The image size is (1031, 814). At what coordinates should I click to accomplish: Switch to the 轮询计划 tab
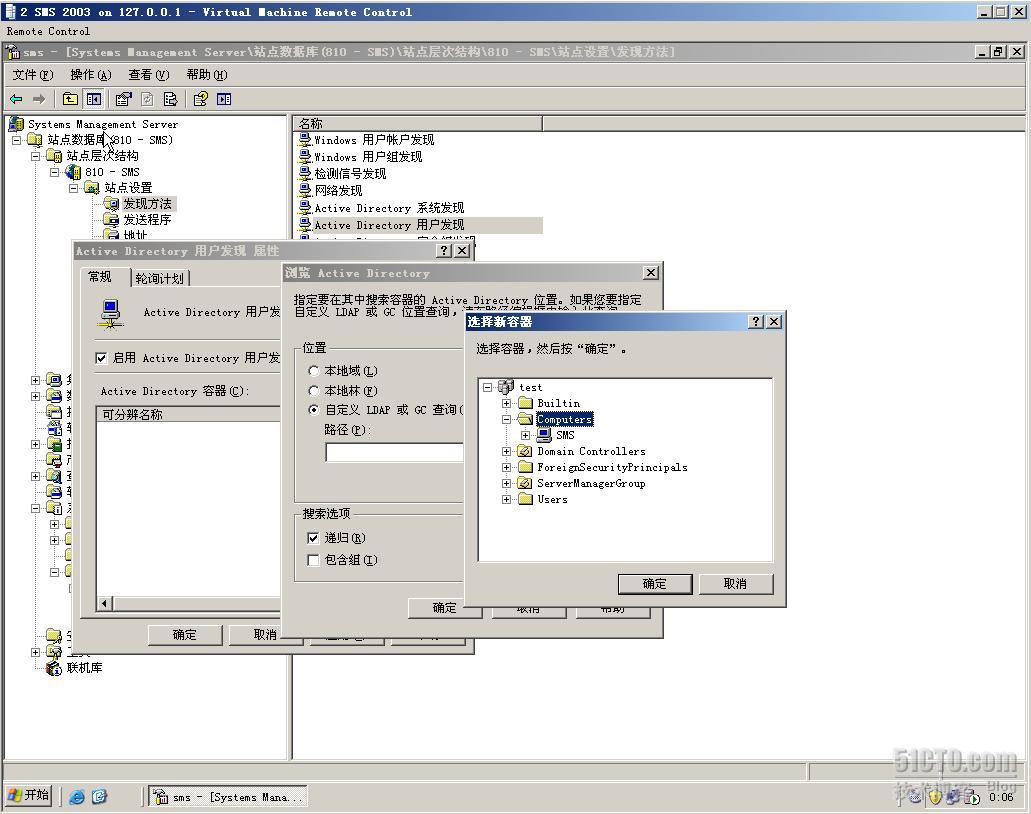coord(160,278)
